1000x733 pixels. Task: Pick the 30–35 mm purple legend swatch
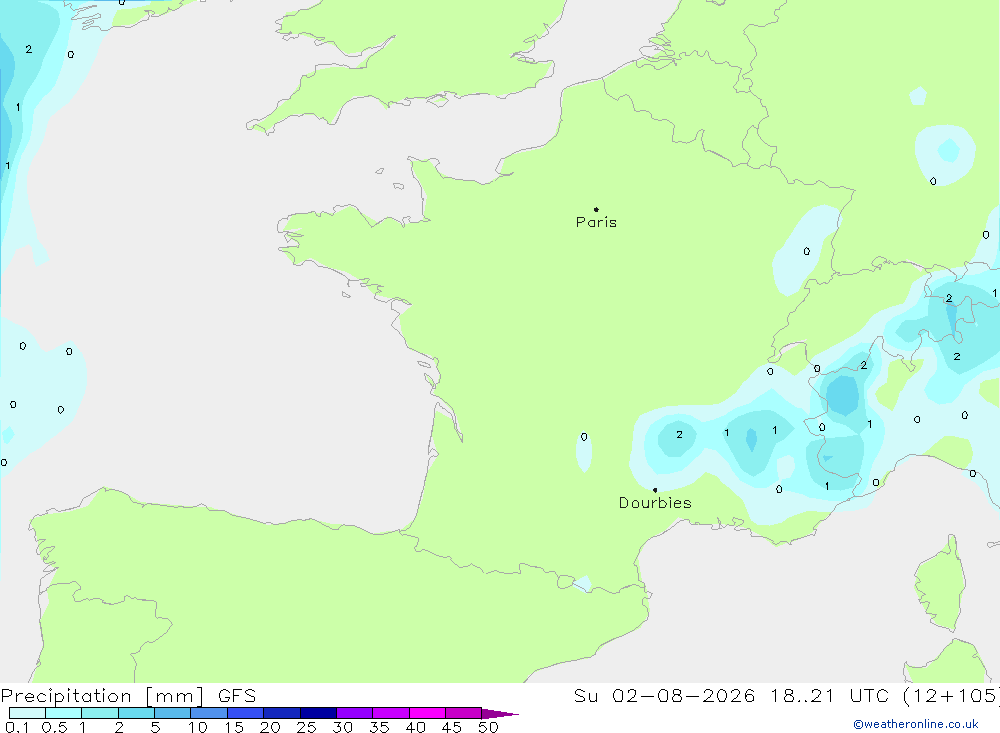(x=355, y=713)
